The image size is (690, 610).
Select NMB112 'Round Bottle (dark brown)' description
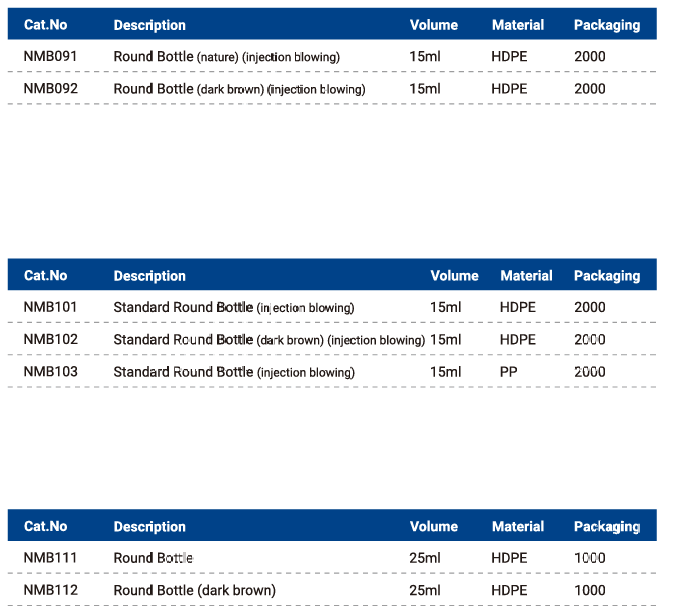(x=195, y=590)
